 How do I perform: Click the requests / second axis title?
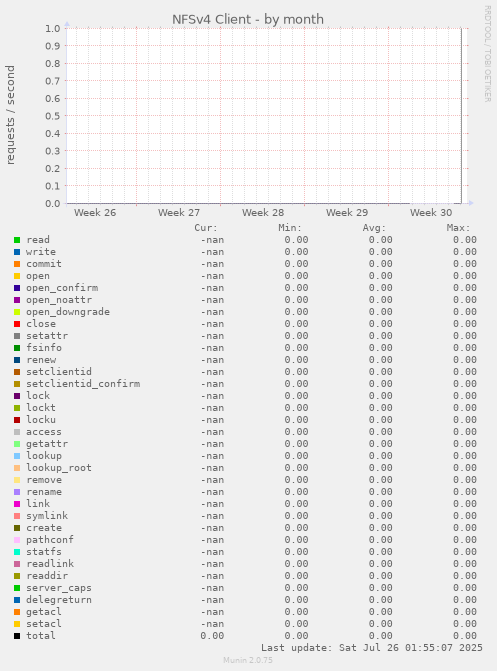10,115
